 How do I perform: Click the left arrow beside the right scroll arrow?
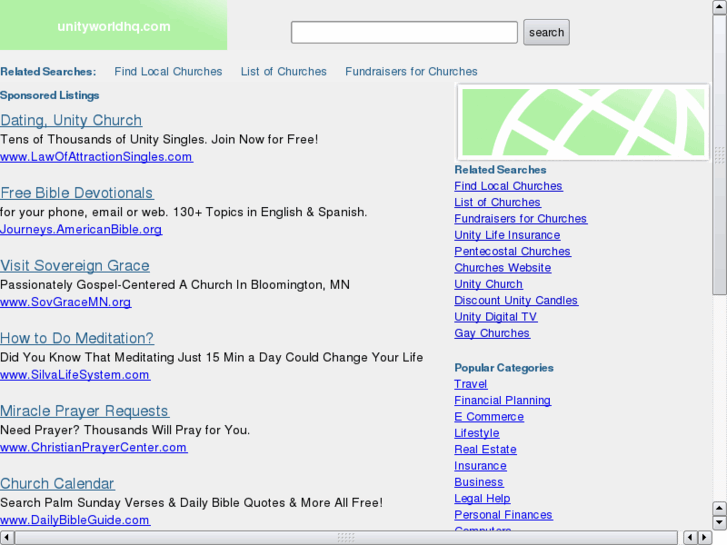(x=691, y=538)
